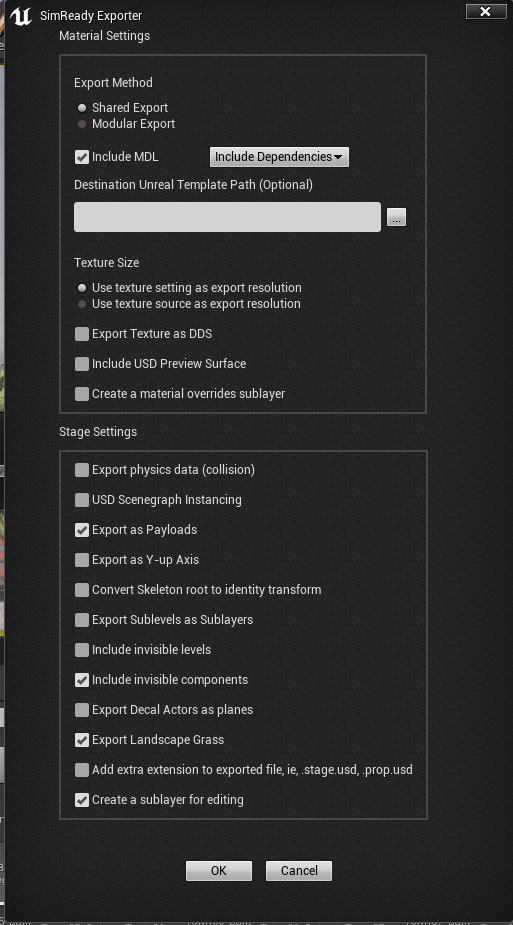The height and width of the screenshot is (925, 513).
Task: Click the Cancel button
Action: pyautogui.click(x=299, y=871)
